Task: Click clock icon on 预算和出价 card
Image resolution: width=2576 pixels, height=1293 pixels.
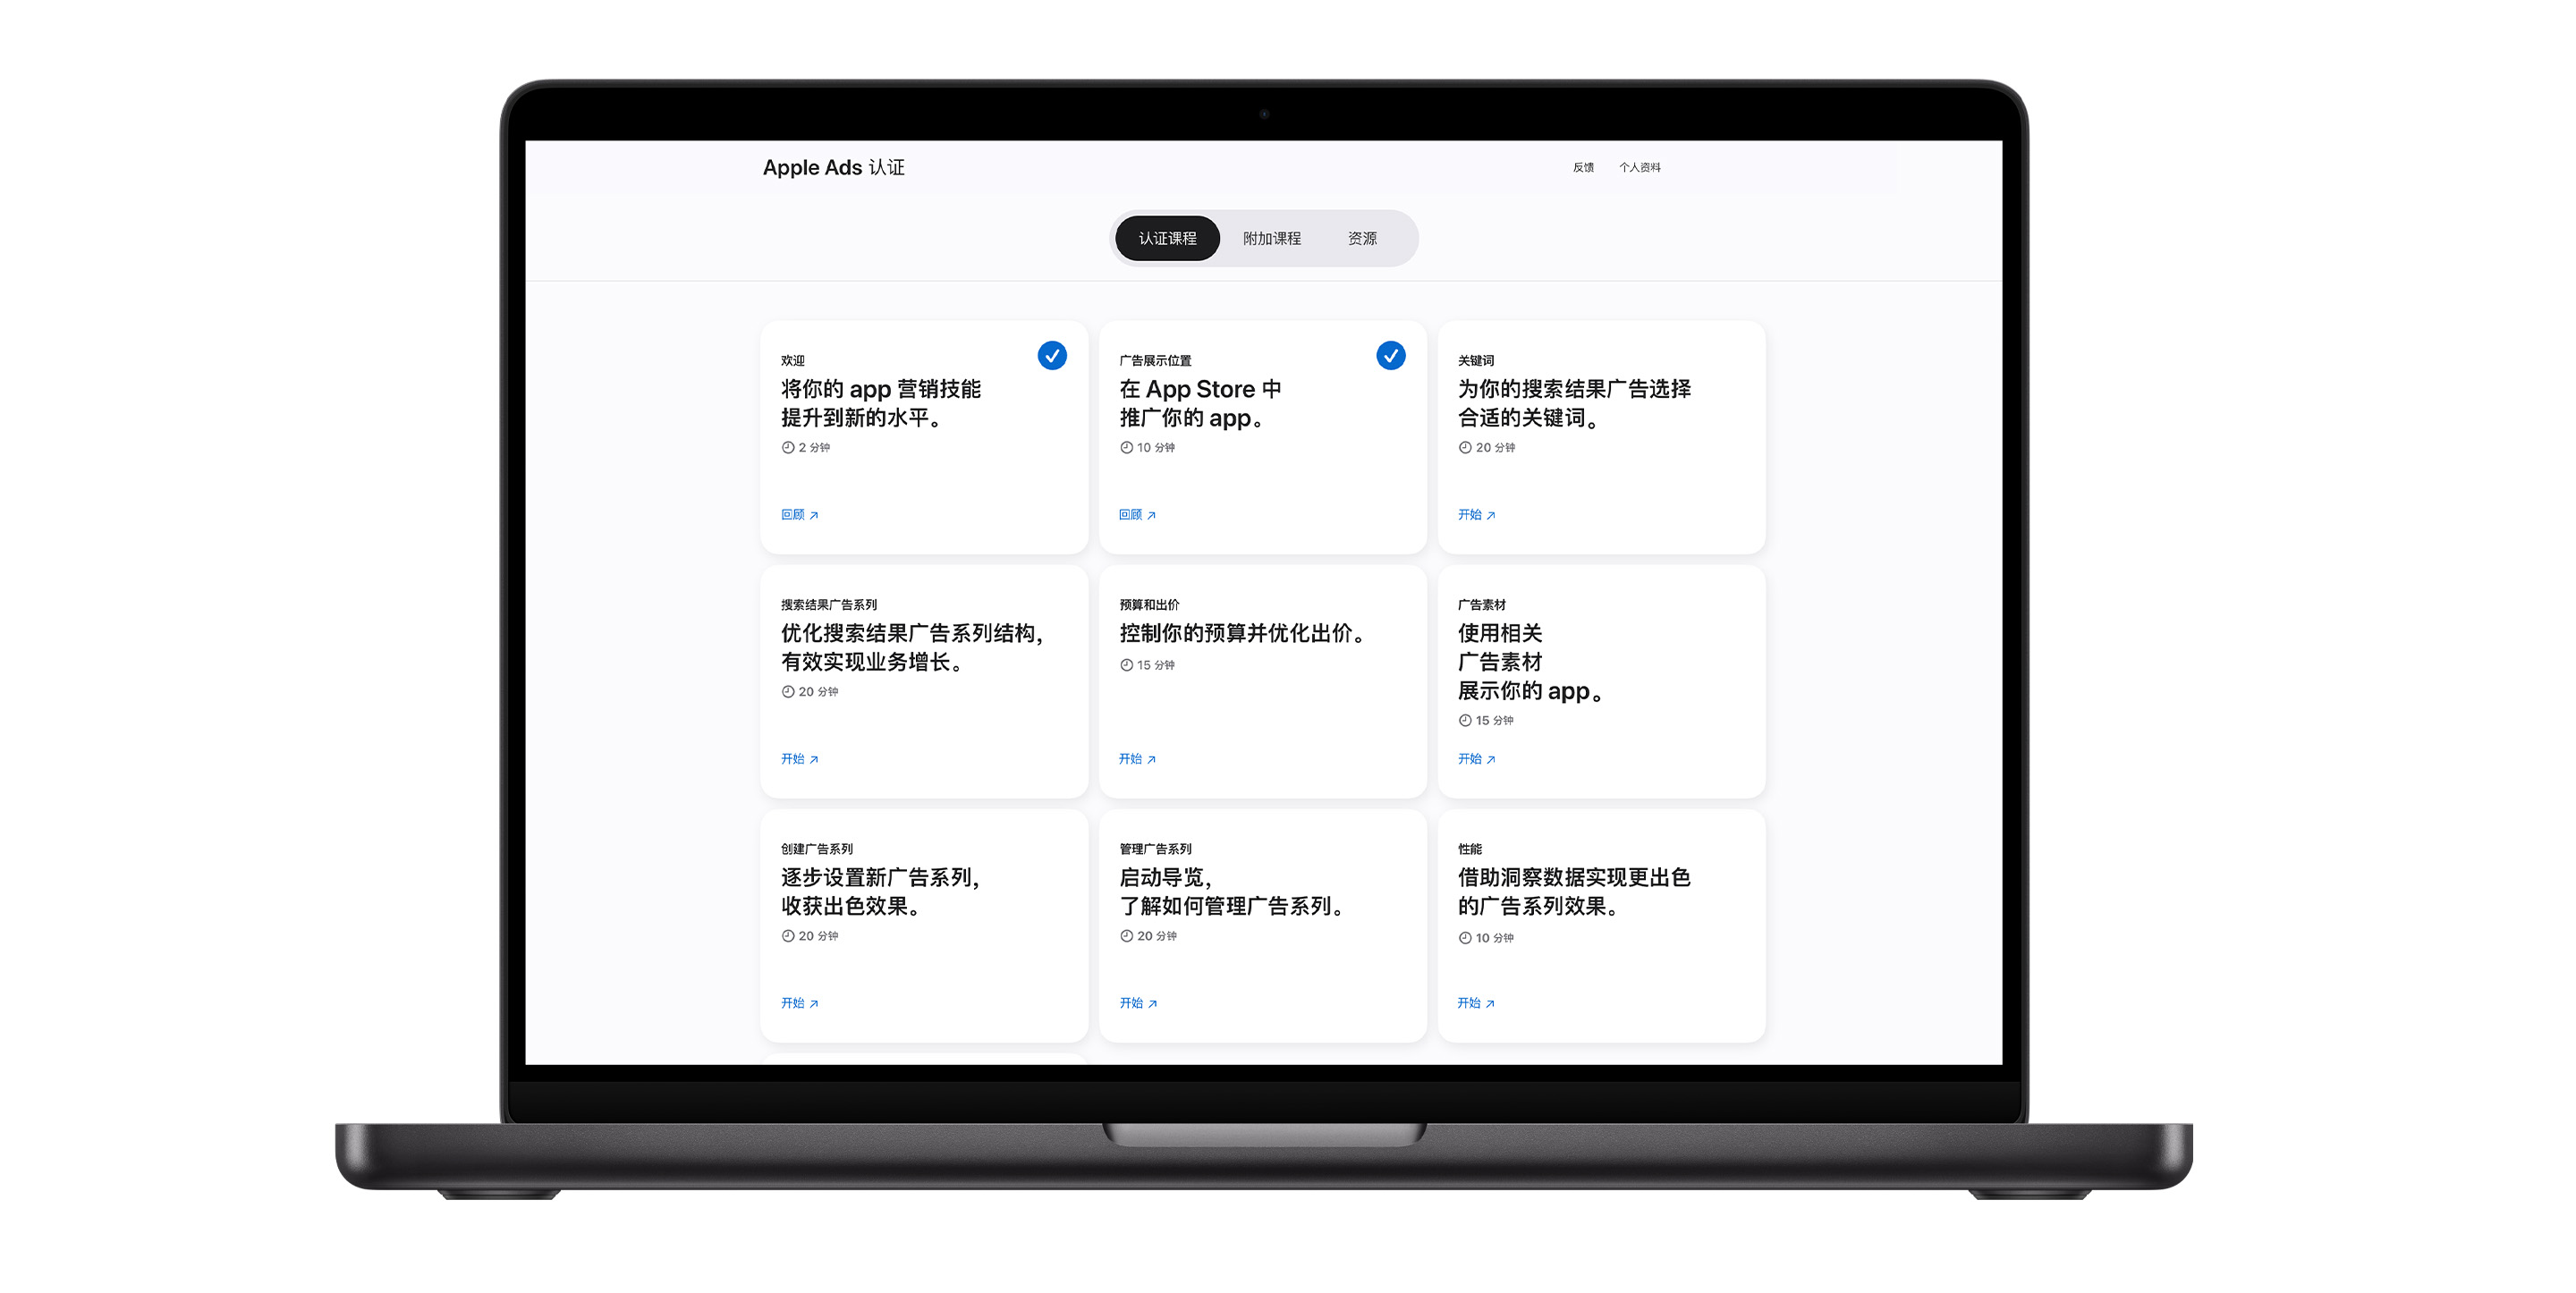Action: click(x=1126, y=664)
